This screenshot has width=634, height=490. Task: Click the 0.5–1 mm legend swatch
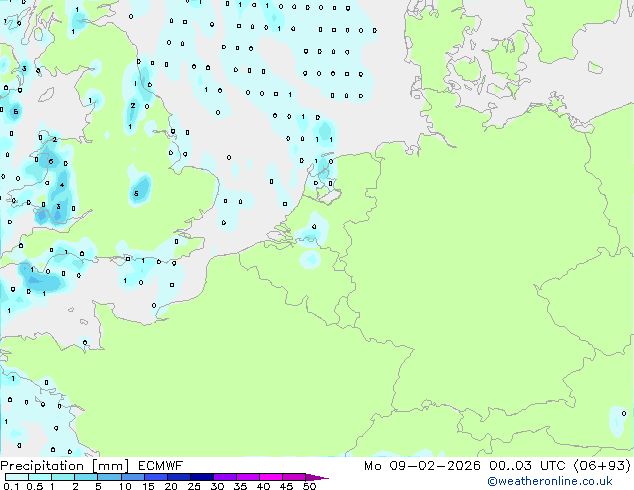coord(40,477)
